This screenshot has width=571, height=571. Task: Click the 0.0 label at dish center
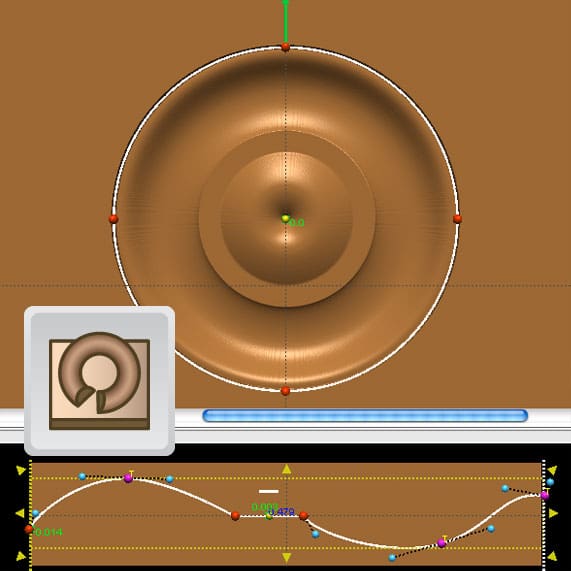click(296, 223)
